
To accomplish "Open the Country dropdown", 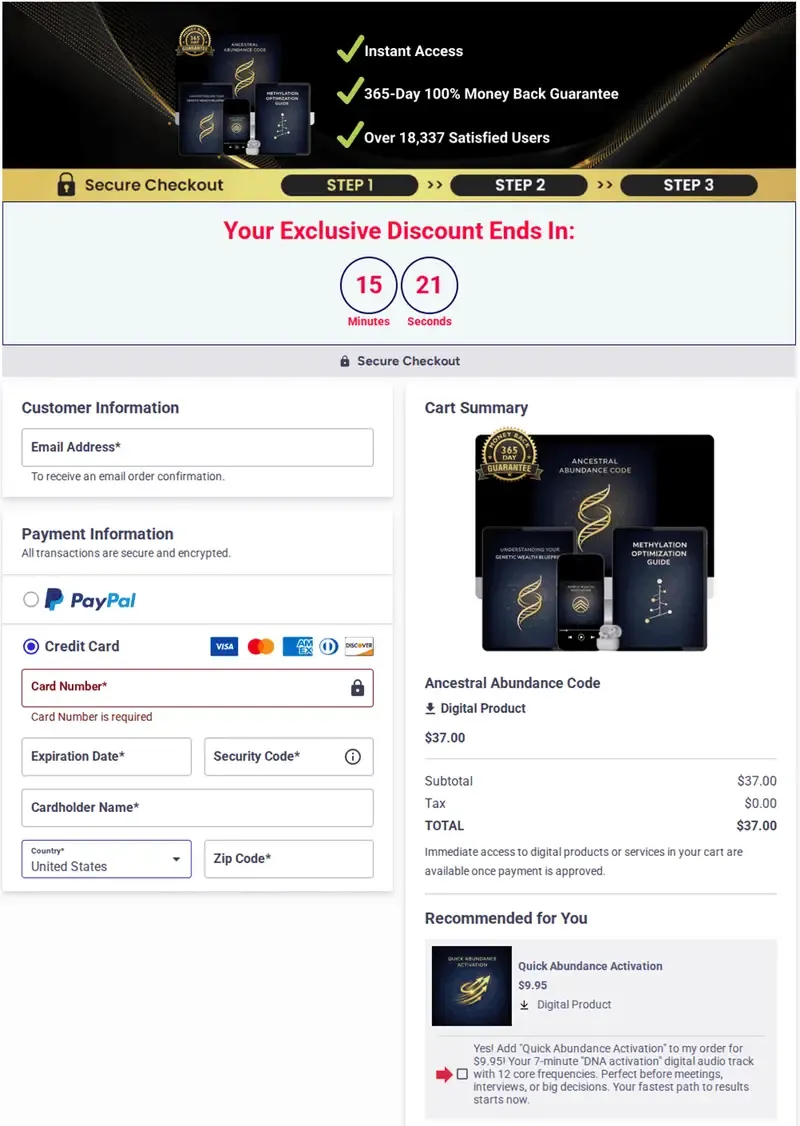I will coord(106,859).
